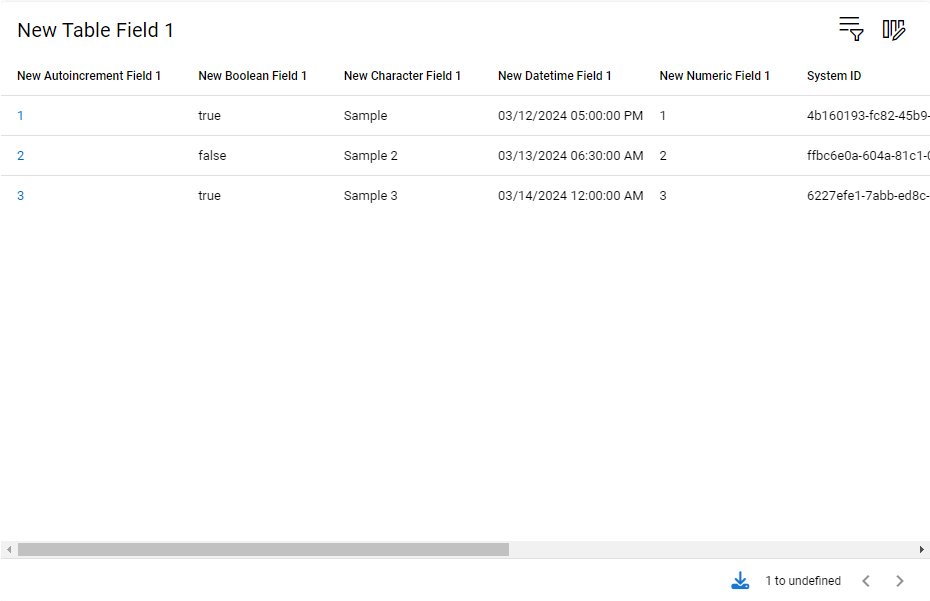Click the scrollbar right arrow
The height and width of the screenshot is (601, 930).
[x=921, y=549]
